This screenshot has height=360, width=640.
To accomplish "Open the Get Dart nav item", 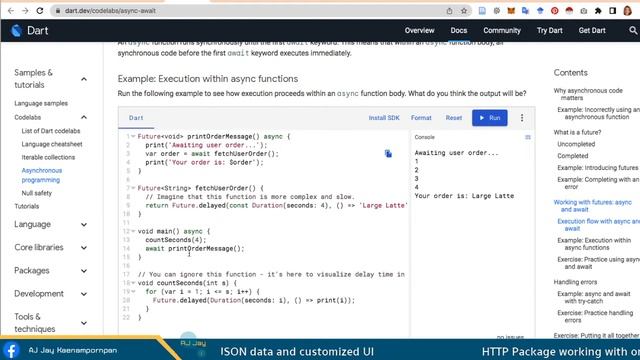I will (x=592, y=31).
